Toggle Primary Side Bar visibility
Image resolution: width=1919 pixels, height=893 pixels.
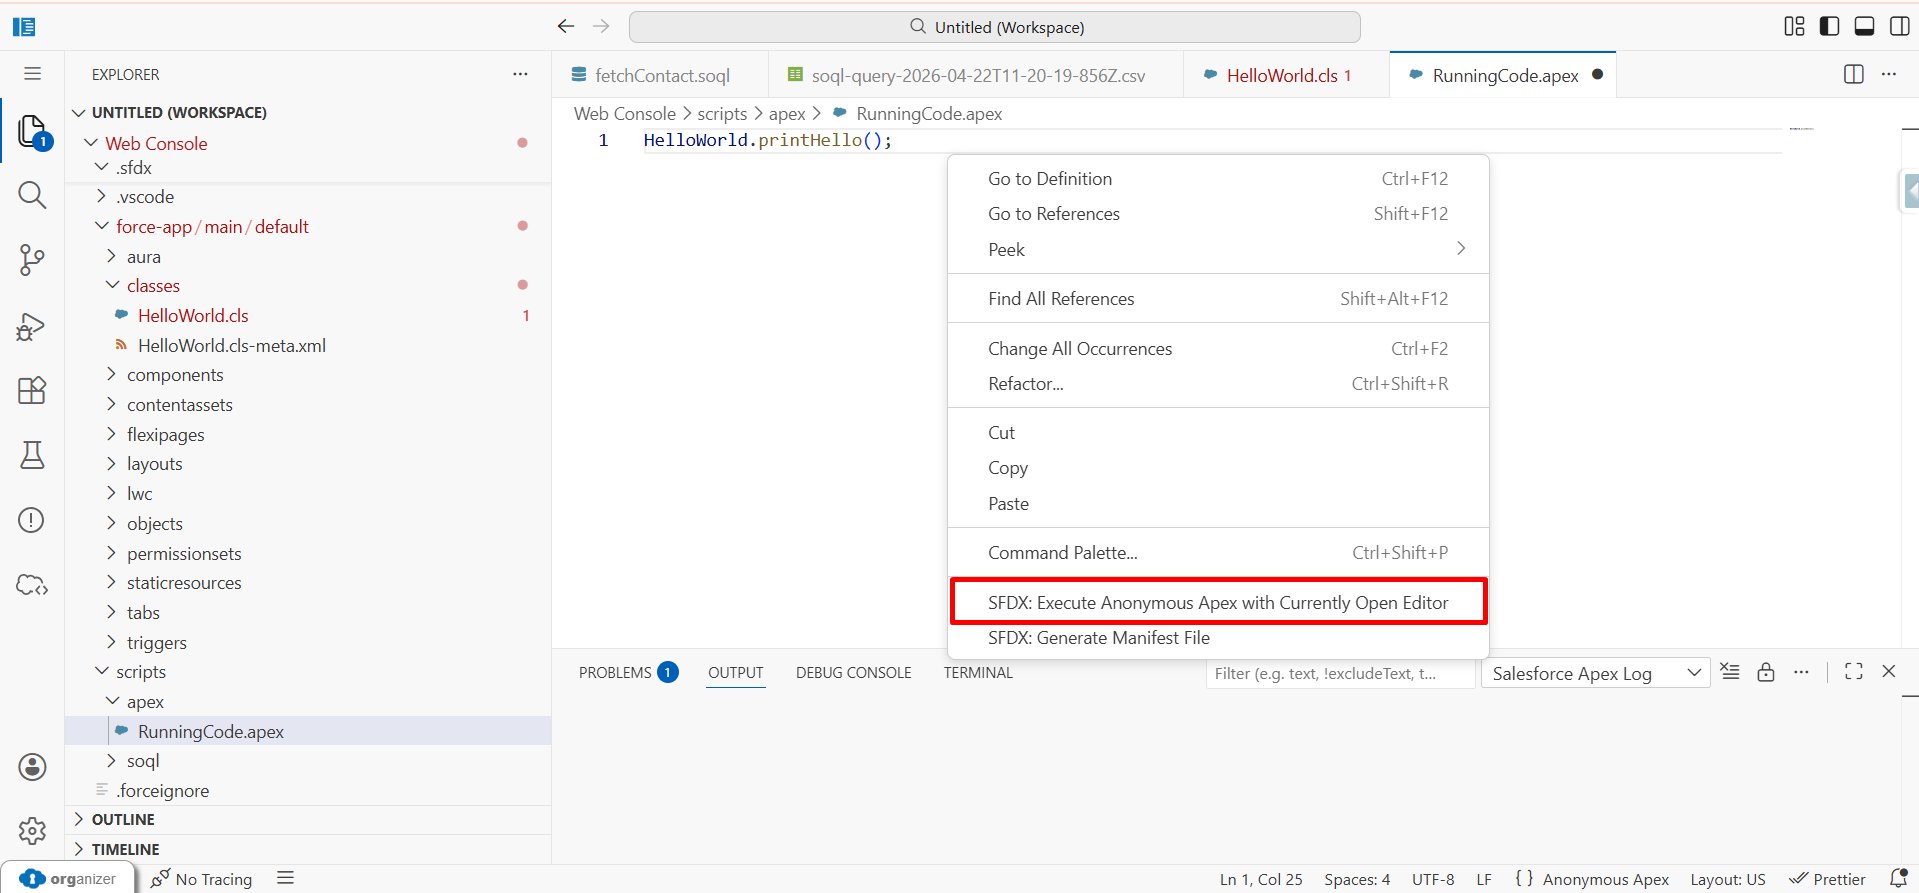[1829, 27]
